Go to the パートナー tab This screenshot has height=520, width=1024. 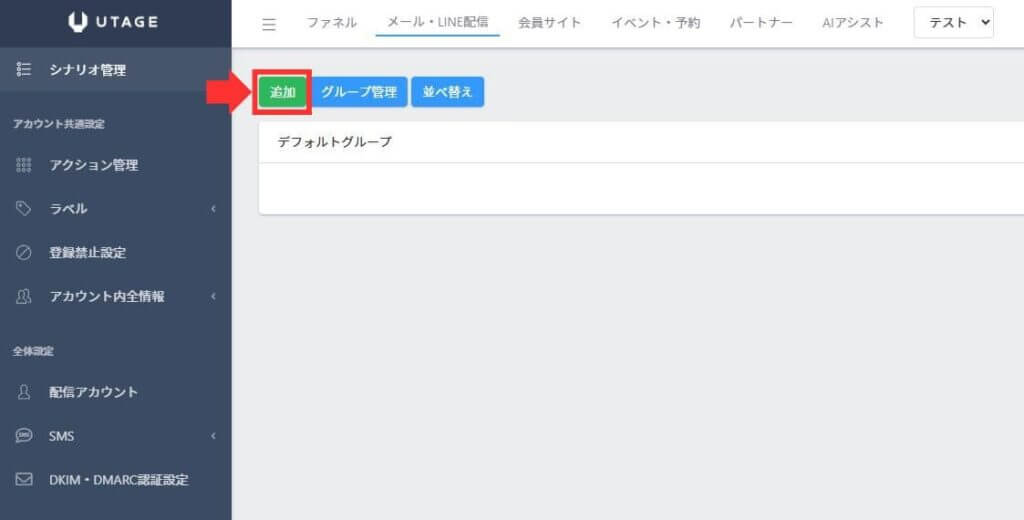[761, 23]
